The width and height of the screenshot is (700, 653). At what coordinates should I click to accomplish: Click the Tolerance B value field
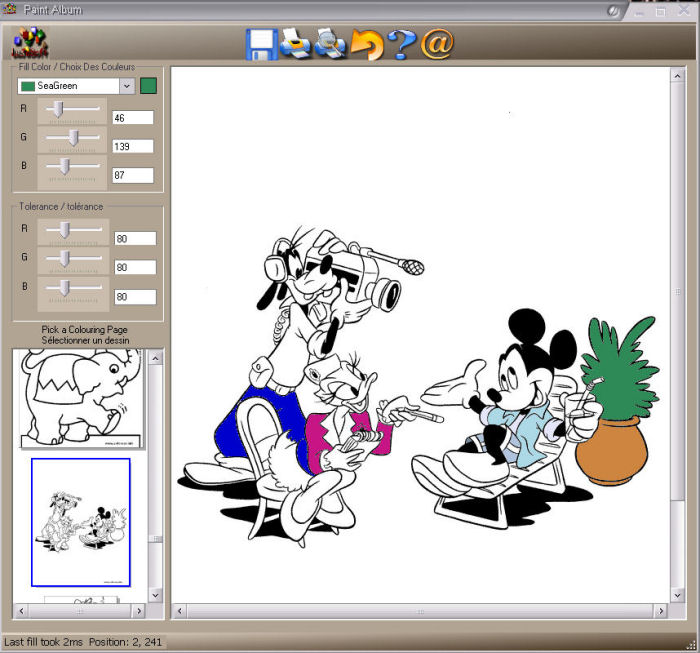point(135,297)
